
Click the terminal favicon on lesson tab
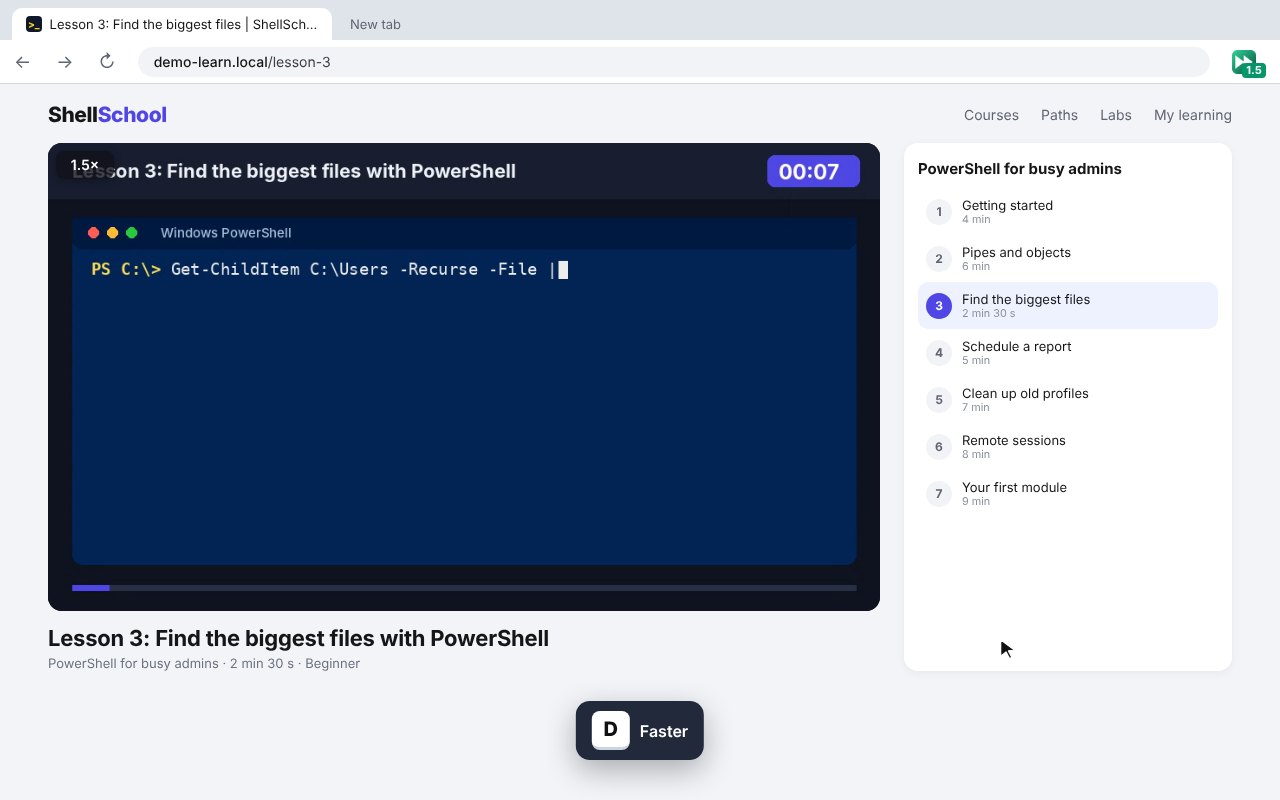click(34, 24)
